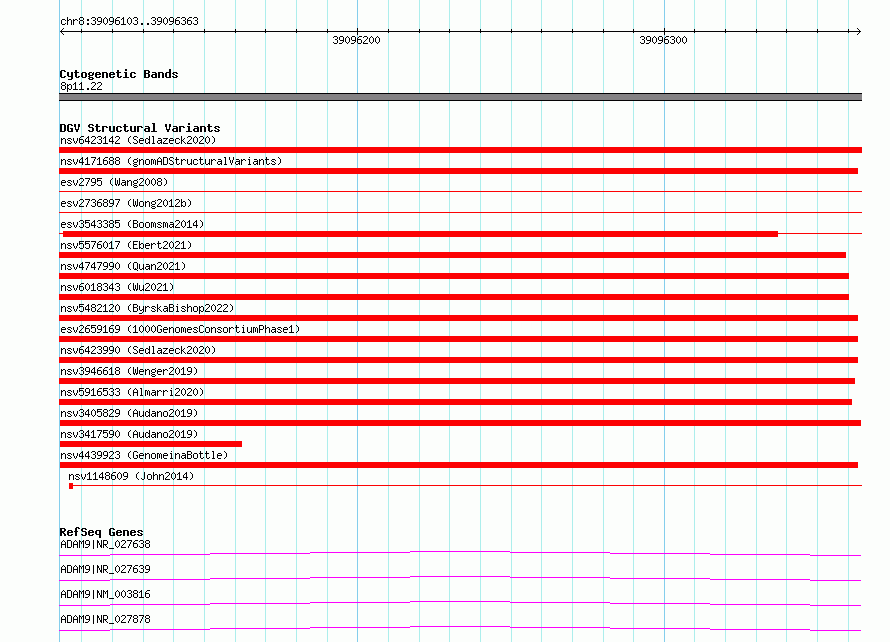Select the 8p11.22 band label

[81, 86]
